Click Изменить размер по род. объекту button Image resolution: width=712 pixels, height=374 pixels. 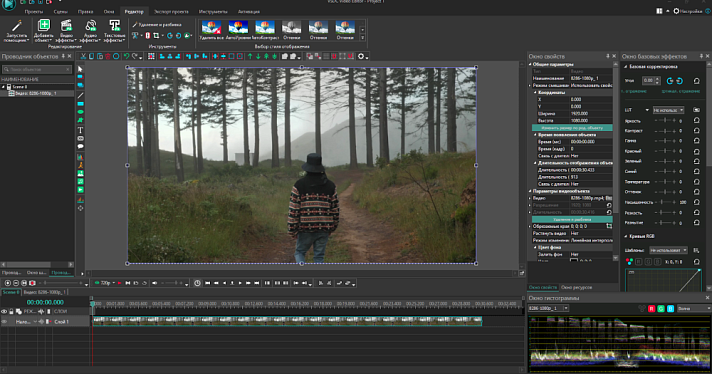pos(572,128)
